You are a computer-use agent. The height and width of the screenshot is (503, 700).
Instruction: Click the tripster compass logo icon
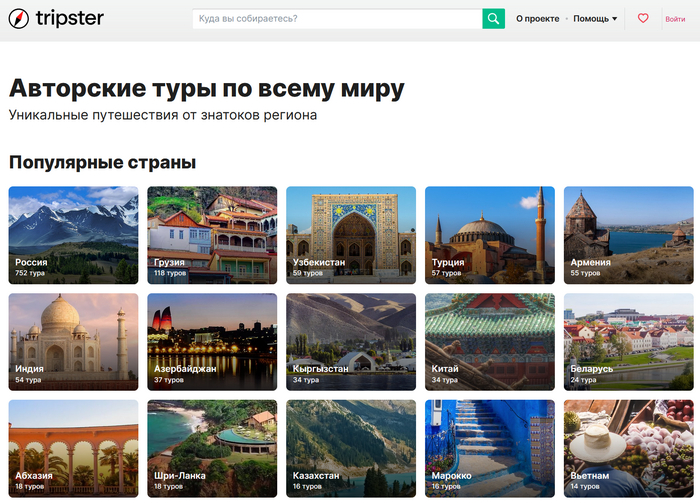pyautogui.click(x=19, y=19)
